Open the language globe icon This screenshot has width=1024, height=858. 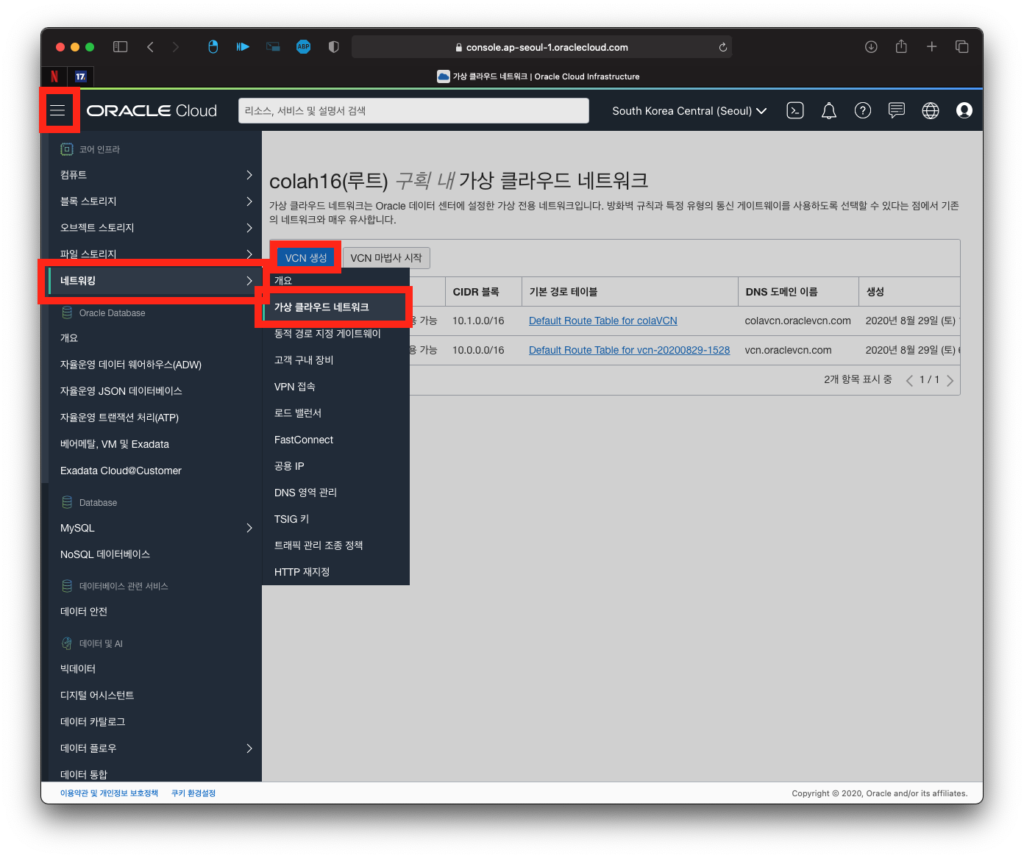(x=930, y=111)
